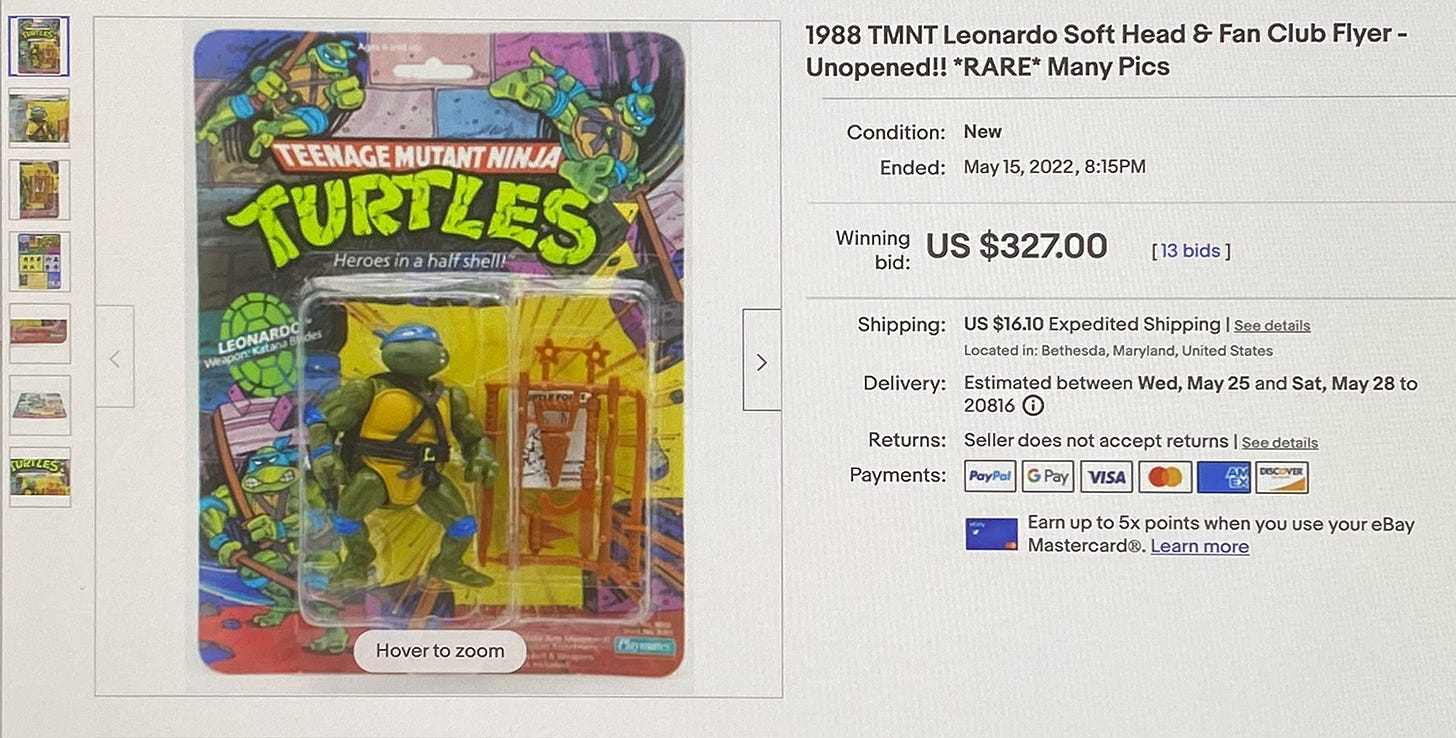The image size is (1456, 738).
Task: Click the Hover to zoom button
Action: pos(440,651)
